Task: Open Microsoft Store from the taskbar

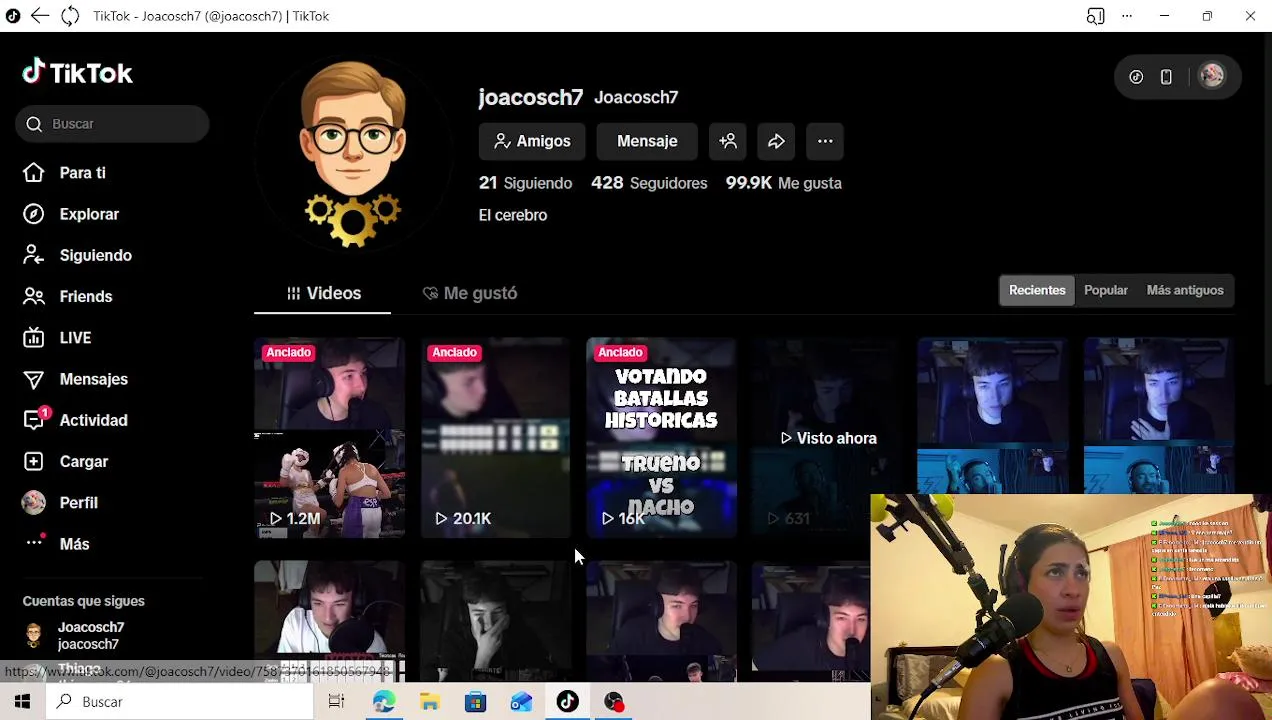Action: coord(476,702)
